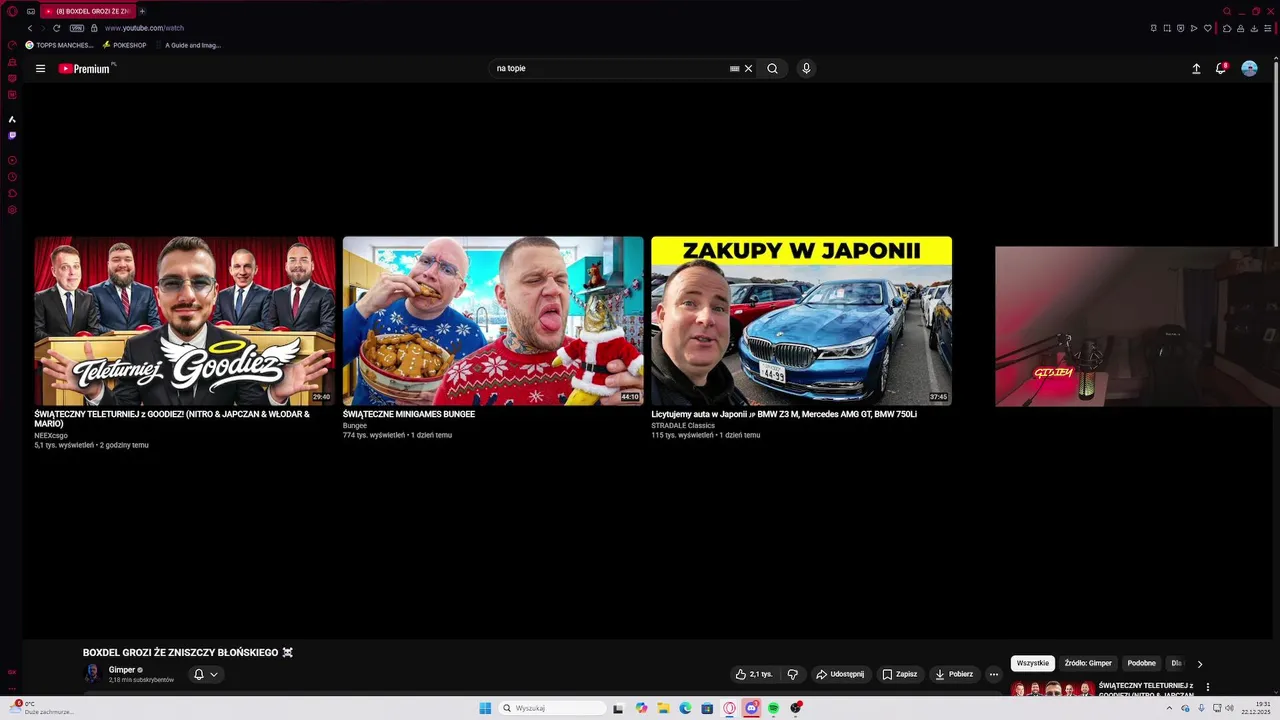1280x720 pixels.
Task: Open NEEXcsgo channel name
Action: [x=51, y=436]
